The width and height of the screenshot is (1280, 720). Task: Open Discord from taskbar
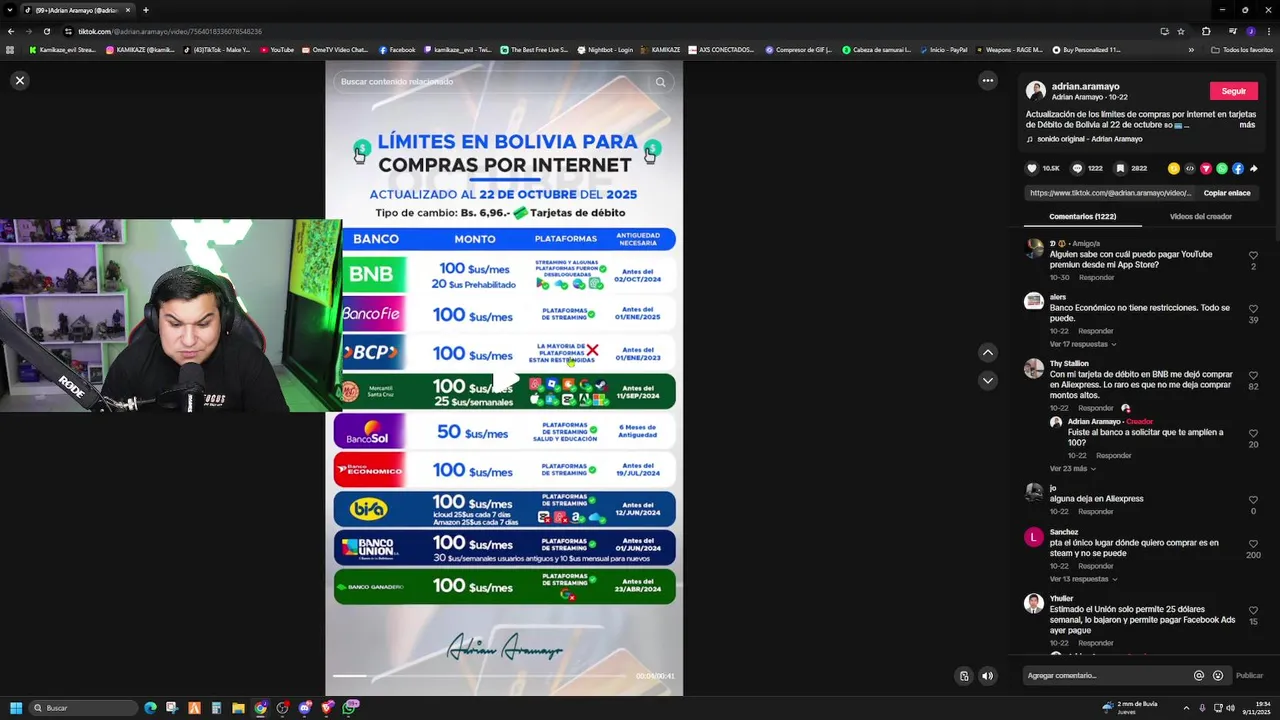(x=305, y=708)
